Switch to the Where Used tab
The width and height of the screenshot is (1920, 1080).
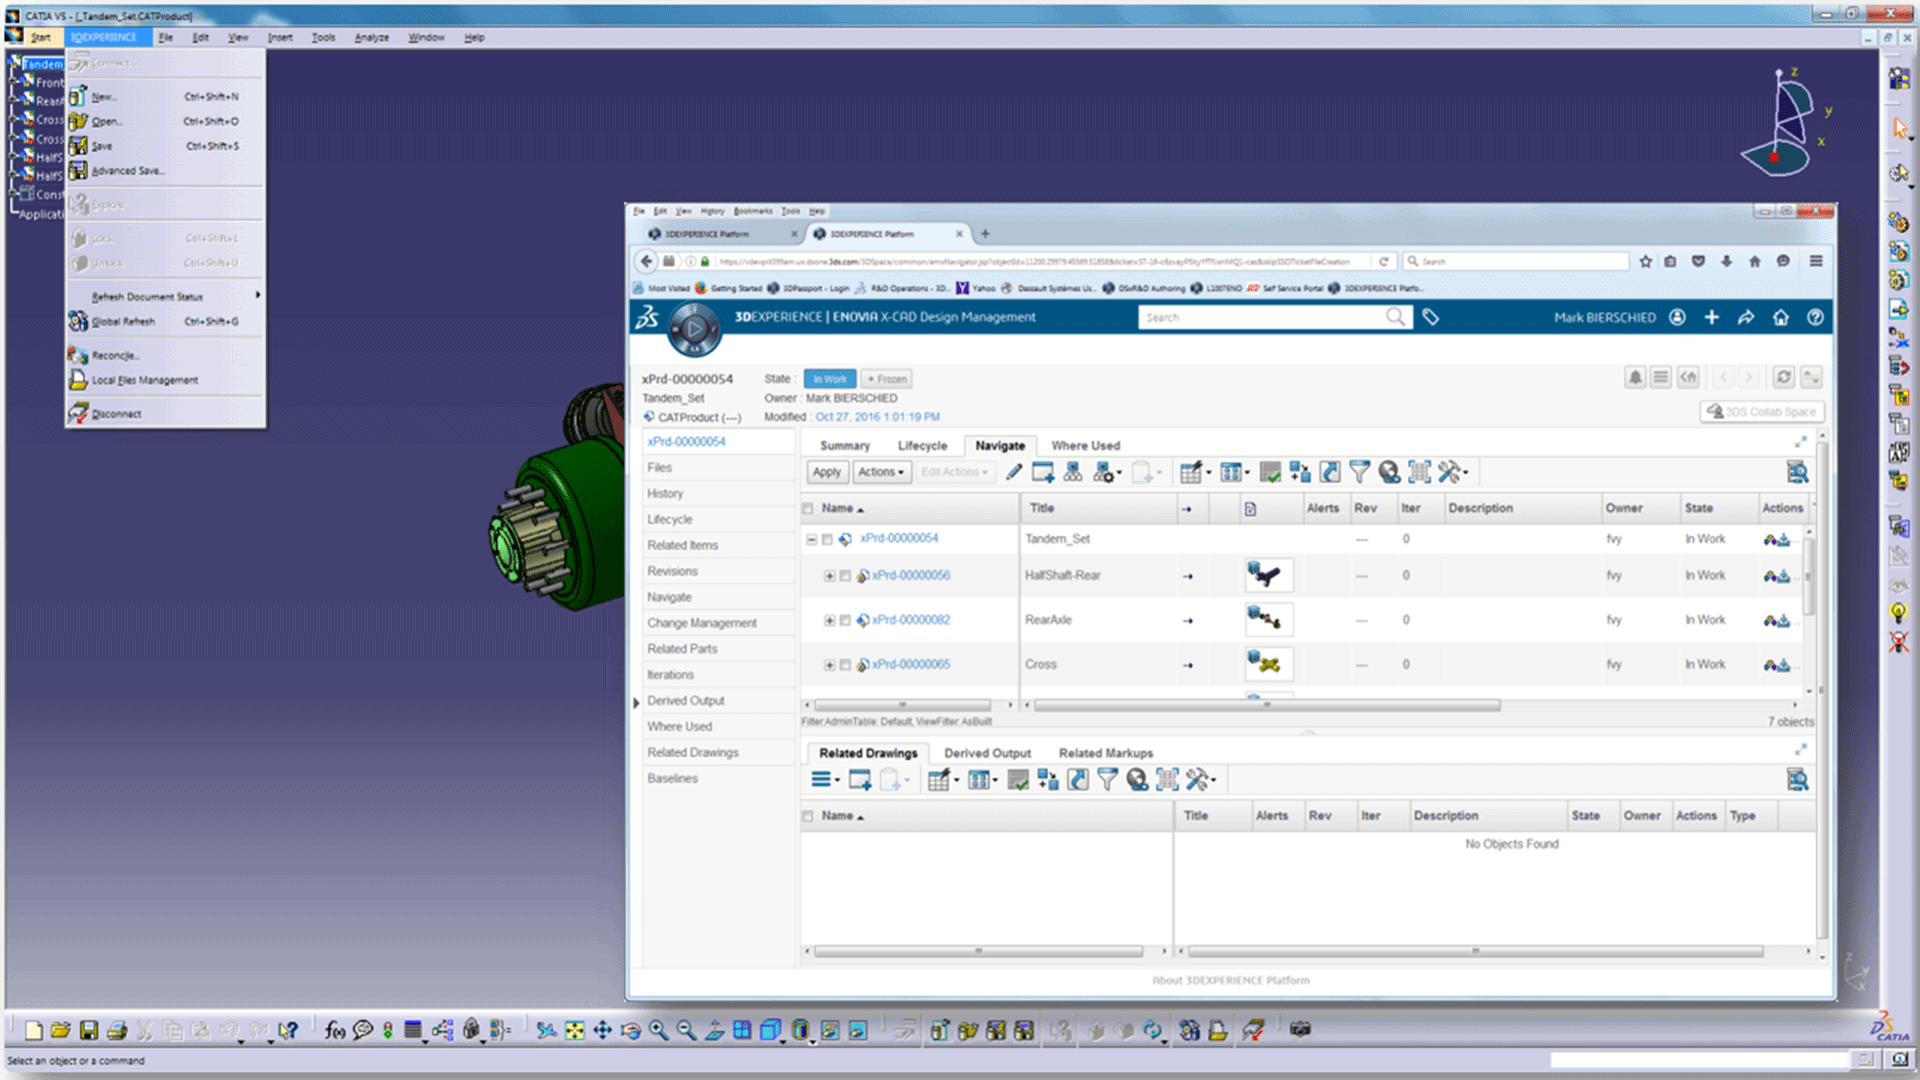[1085, 446]
